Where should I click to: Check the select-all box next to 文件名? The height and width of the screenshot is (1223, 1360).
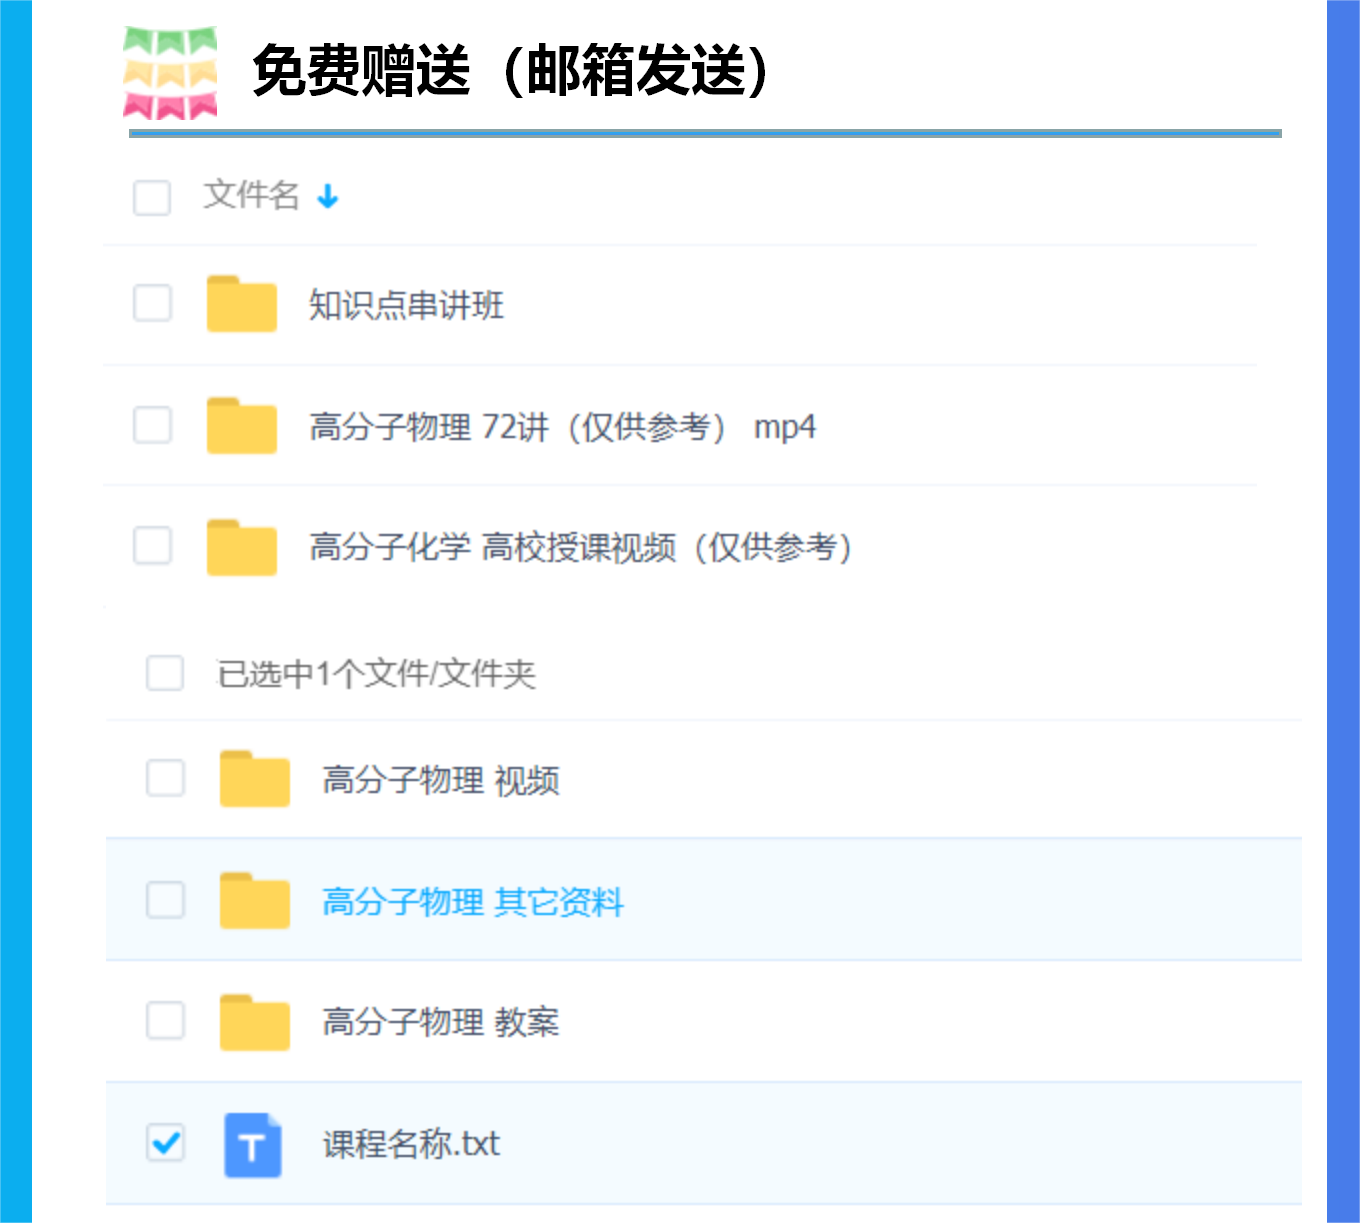152,197
